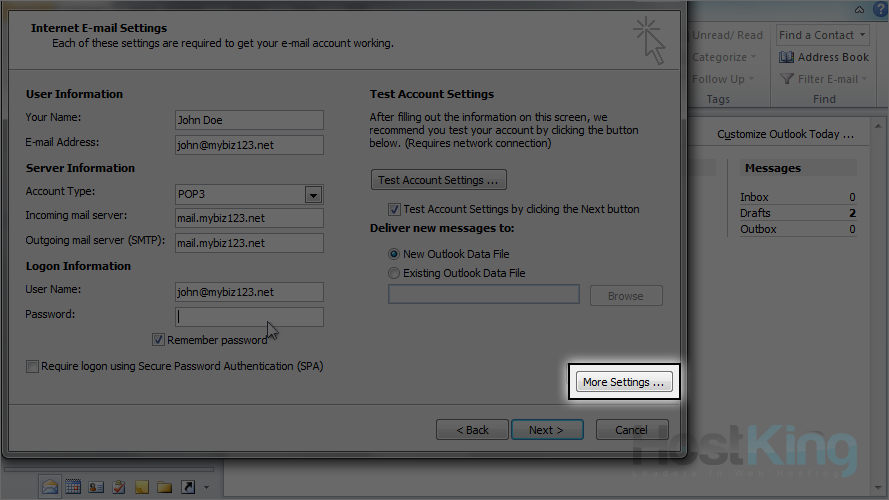Click Customize Outlook Today link
889x500 pixels.
coord(785,134)
